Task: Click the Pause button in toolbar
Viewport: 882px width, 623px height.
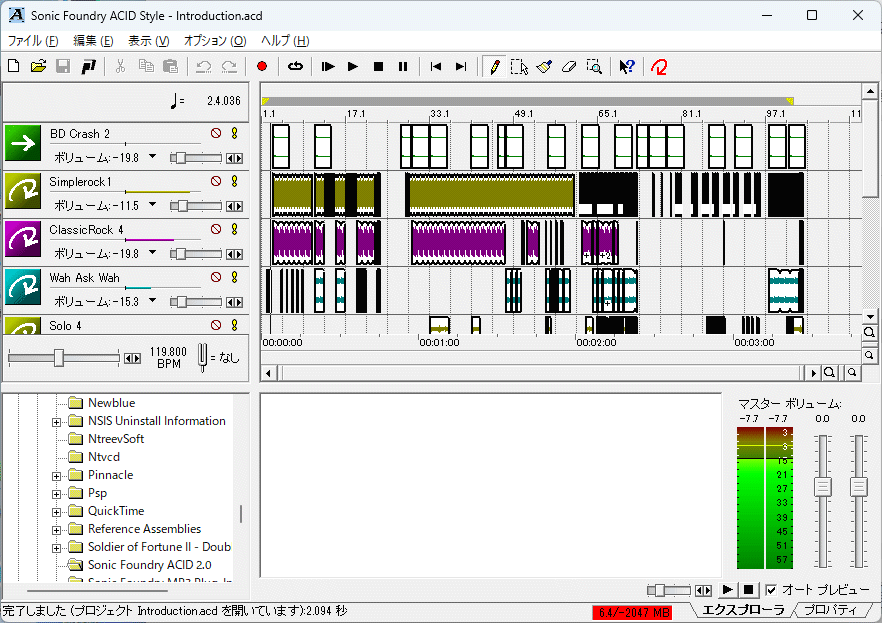Action: [x=403, y=66]
